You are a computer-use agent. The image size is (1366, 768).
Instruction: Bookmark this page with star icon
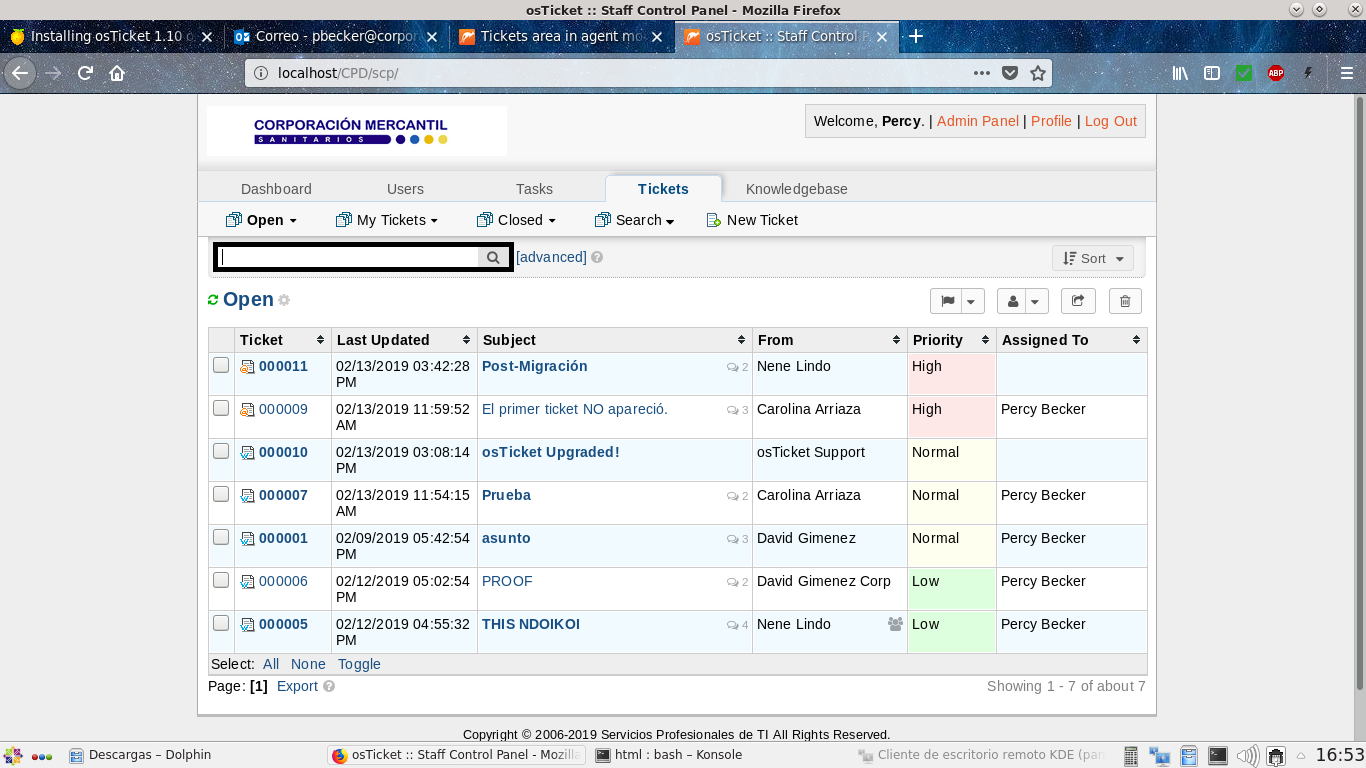[x=1038, y=73]
